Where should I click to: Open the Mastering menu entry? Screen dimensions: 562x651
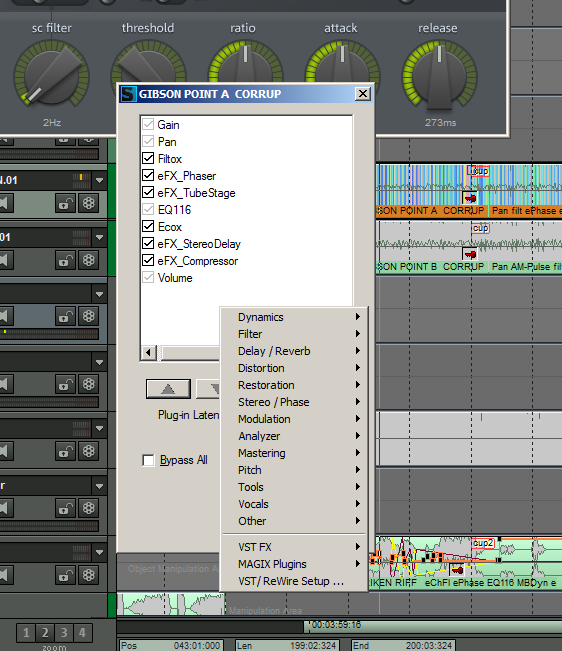tap(294, 453)
